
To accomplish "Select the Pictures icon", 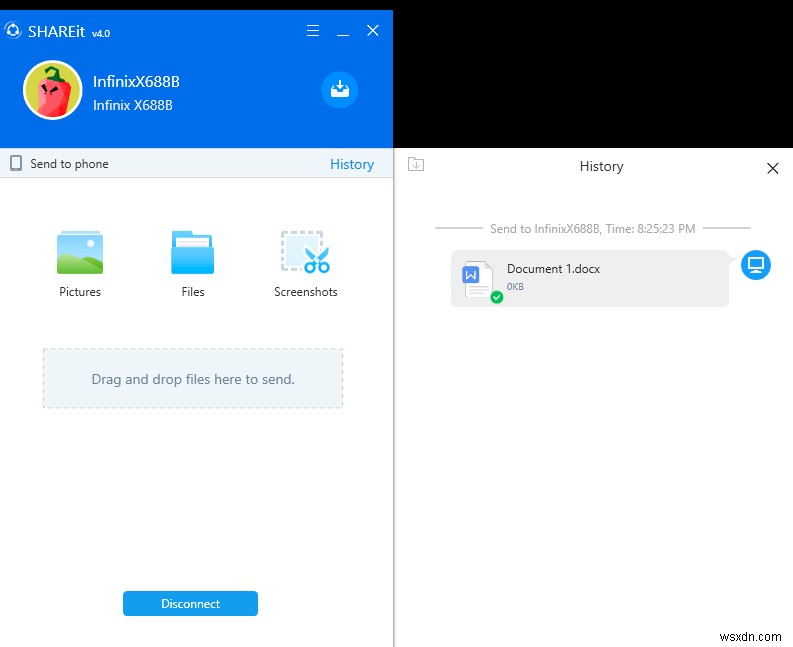I will [x=80, y=252].
